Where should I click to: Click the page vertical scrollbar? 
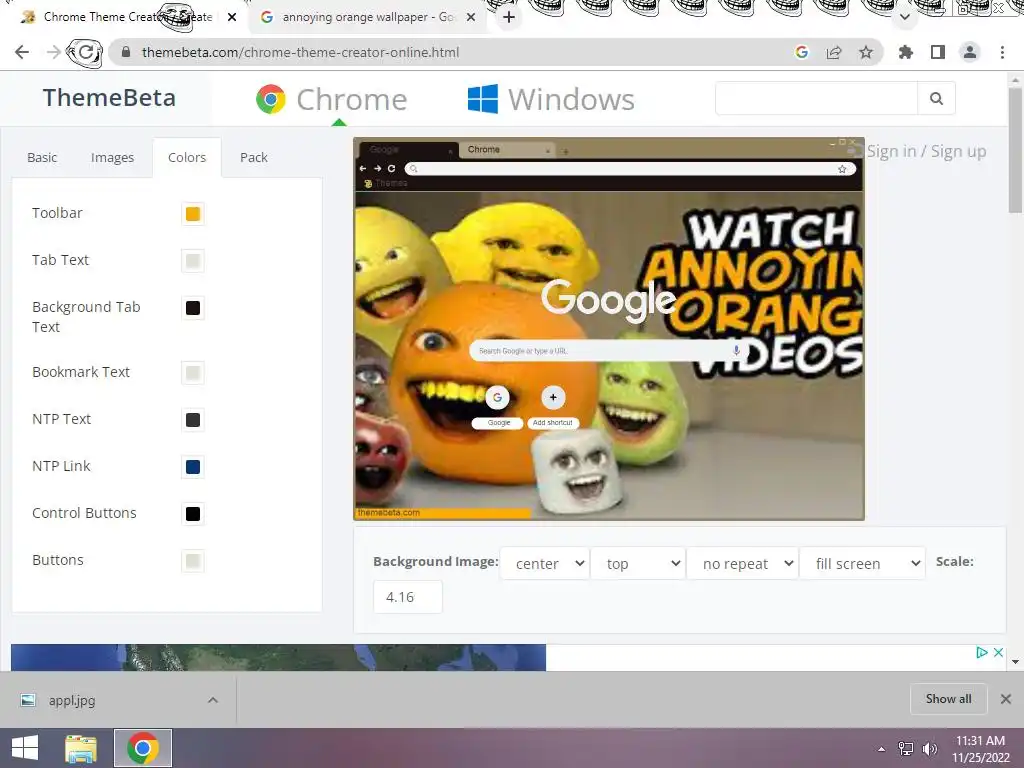(x=1015, y=150)
